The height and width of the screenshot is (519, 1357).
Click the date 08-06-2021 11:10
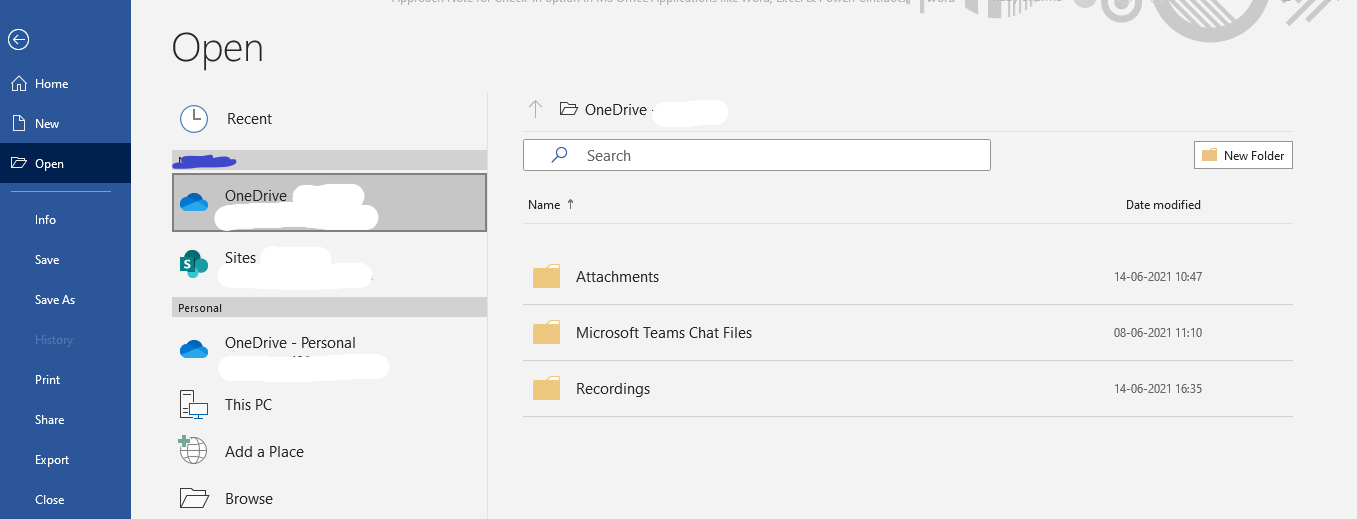click(x=1160, y=333)
